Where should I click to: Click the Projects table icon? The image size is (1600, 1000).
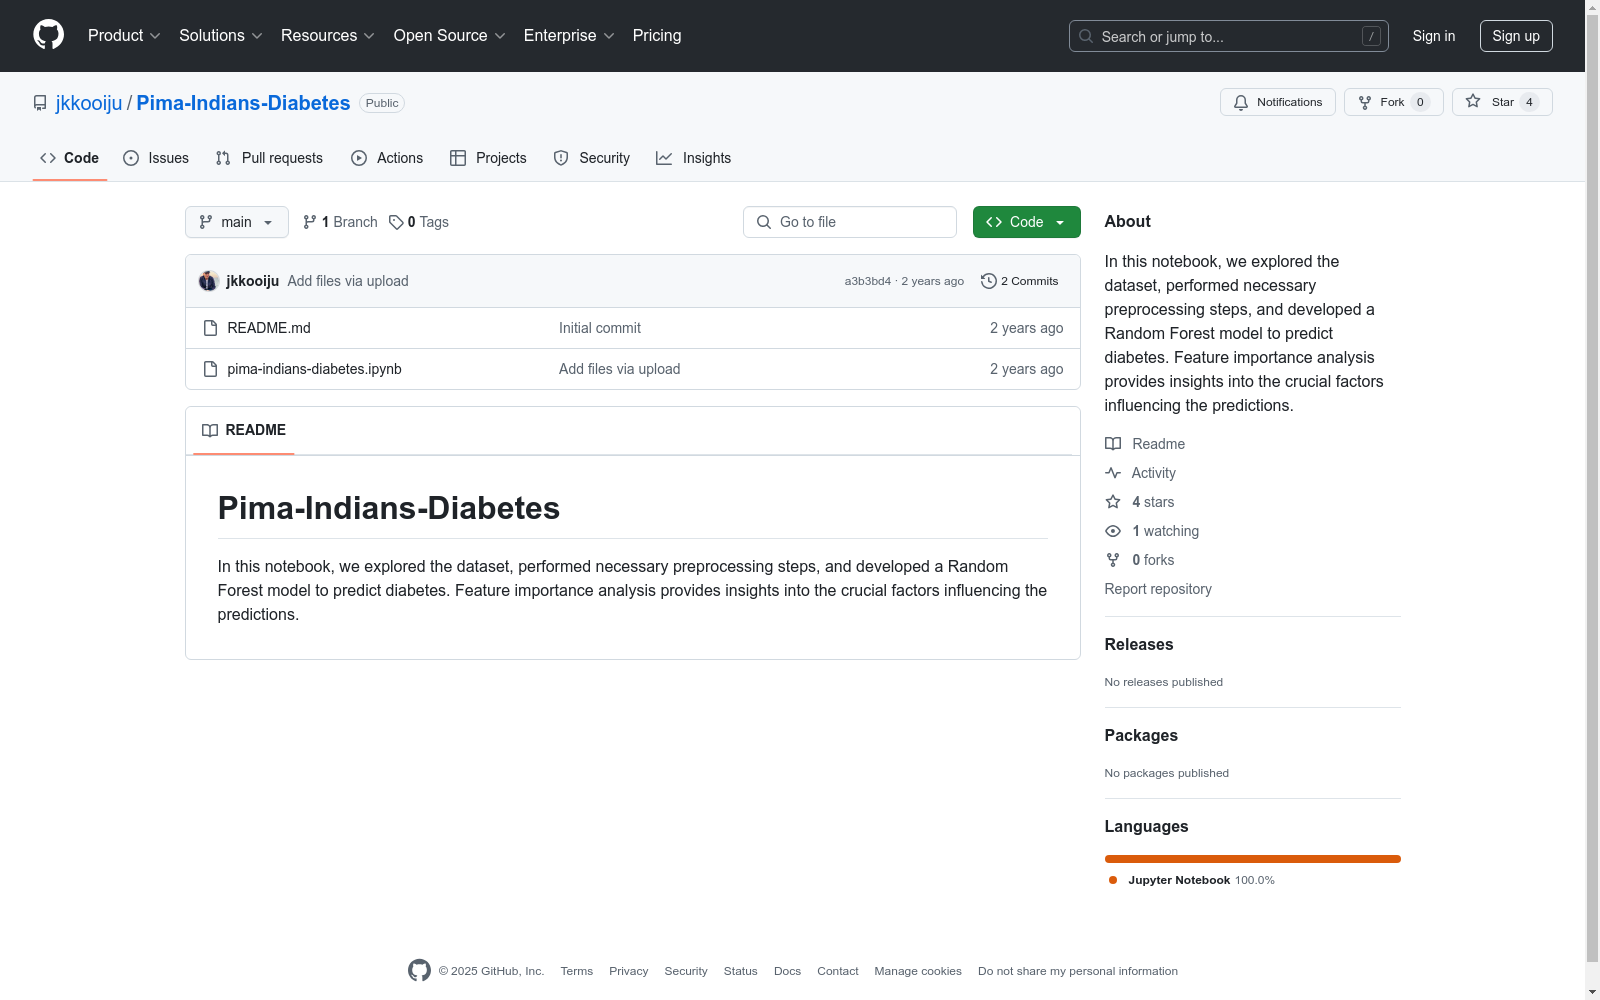click(x=458, y=158)
